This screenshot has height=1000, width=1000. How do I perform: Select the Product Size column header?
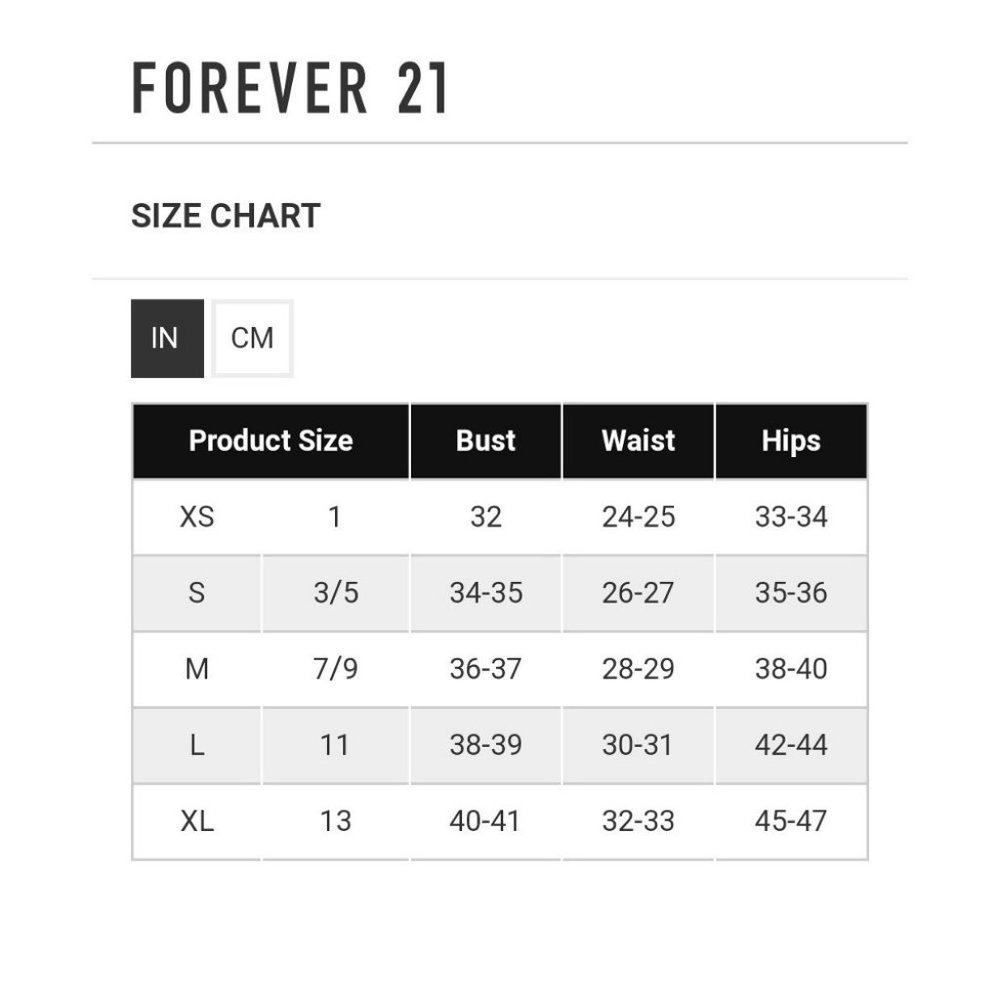(x=271, y=440)
